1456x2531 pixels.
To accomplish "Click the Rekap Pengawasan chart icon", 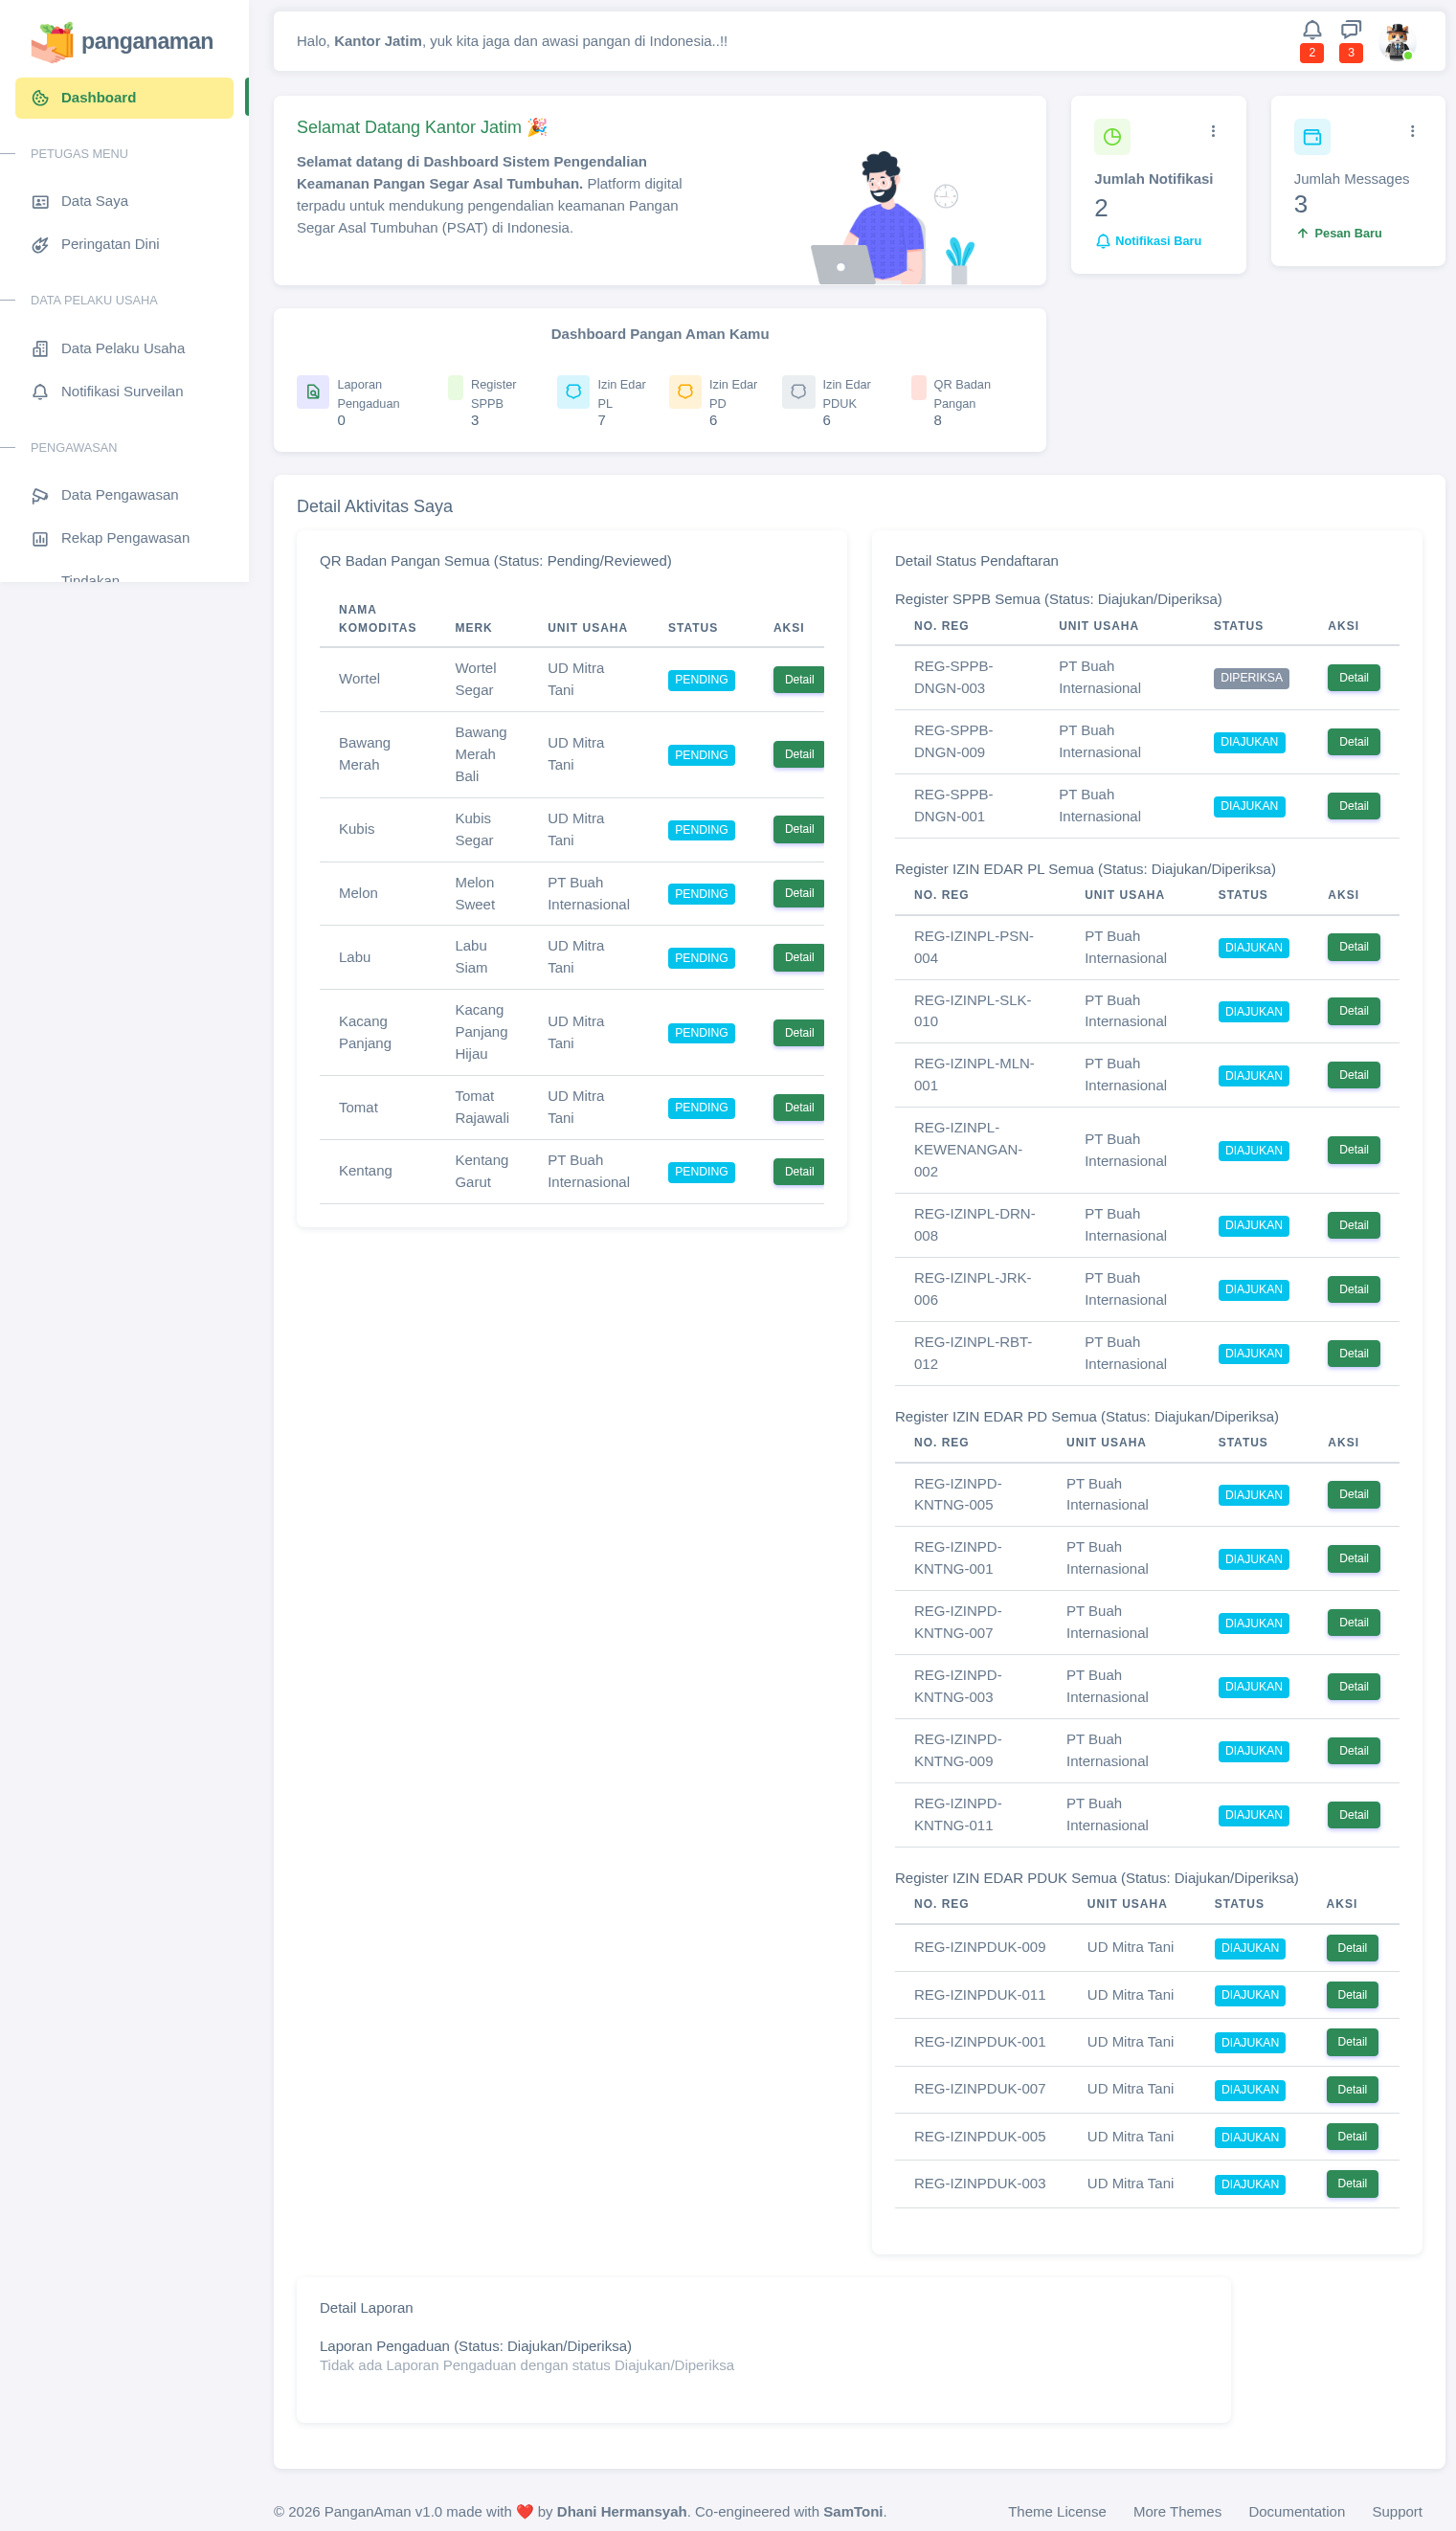I will click(x=40, y=539).
